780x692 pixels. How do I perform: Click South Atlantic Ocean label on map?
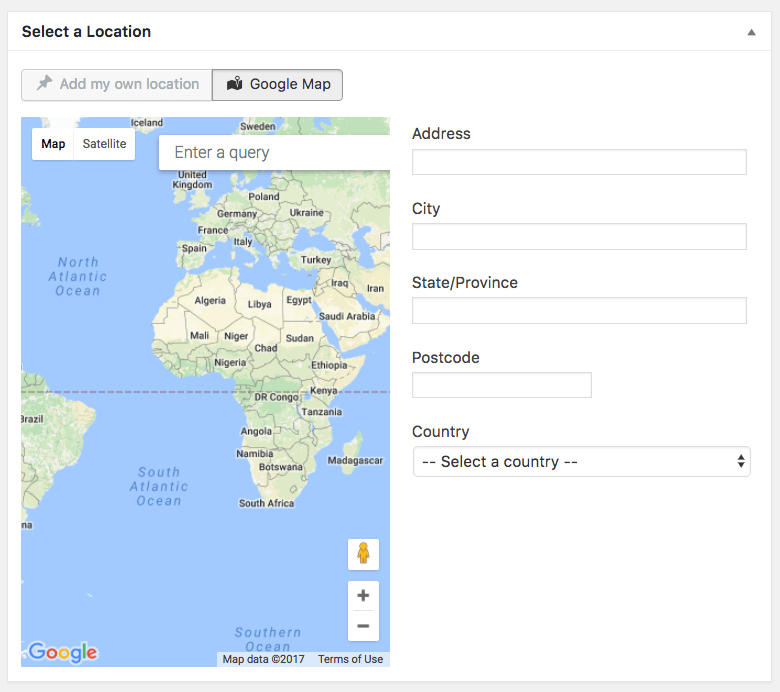159,487
